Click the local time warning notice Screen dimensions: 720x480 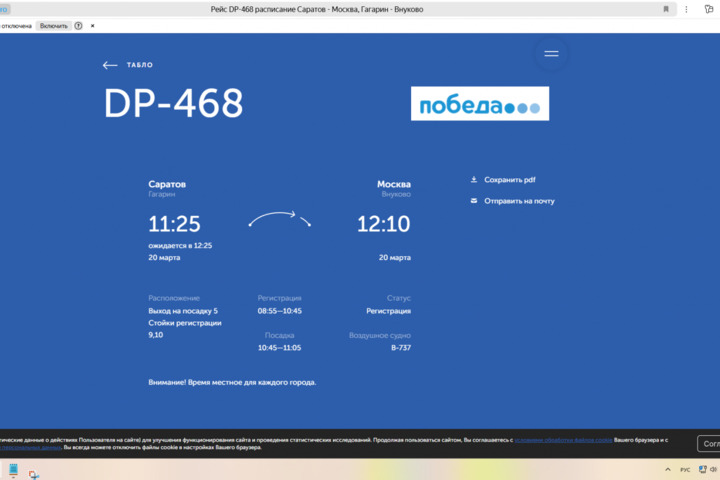tap(232, 382)
